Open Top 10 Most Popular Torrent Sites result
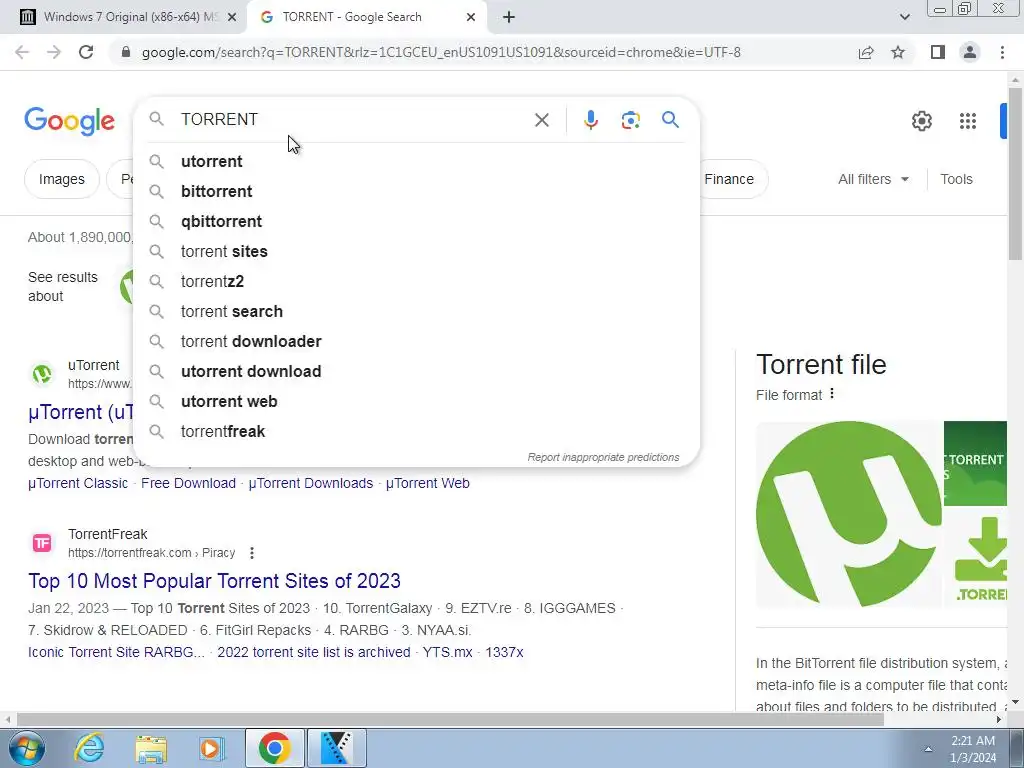This screenshot has height=768, width=1024. coord(214,581)
